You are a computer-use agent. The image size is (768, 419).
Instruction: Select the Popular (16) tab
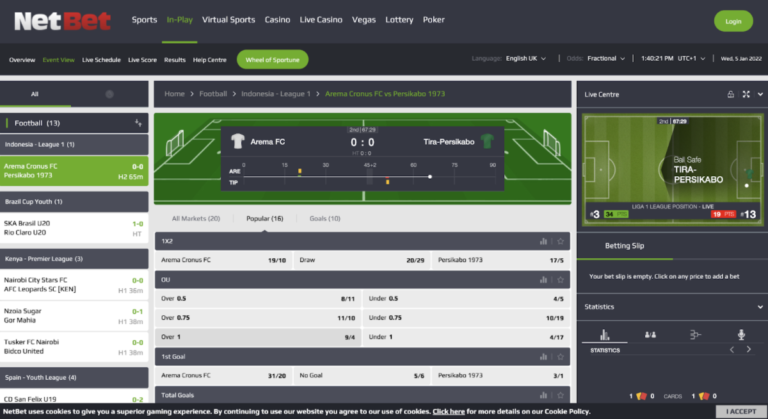click(x=264, y=219)
